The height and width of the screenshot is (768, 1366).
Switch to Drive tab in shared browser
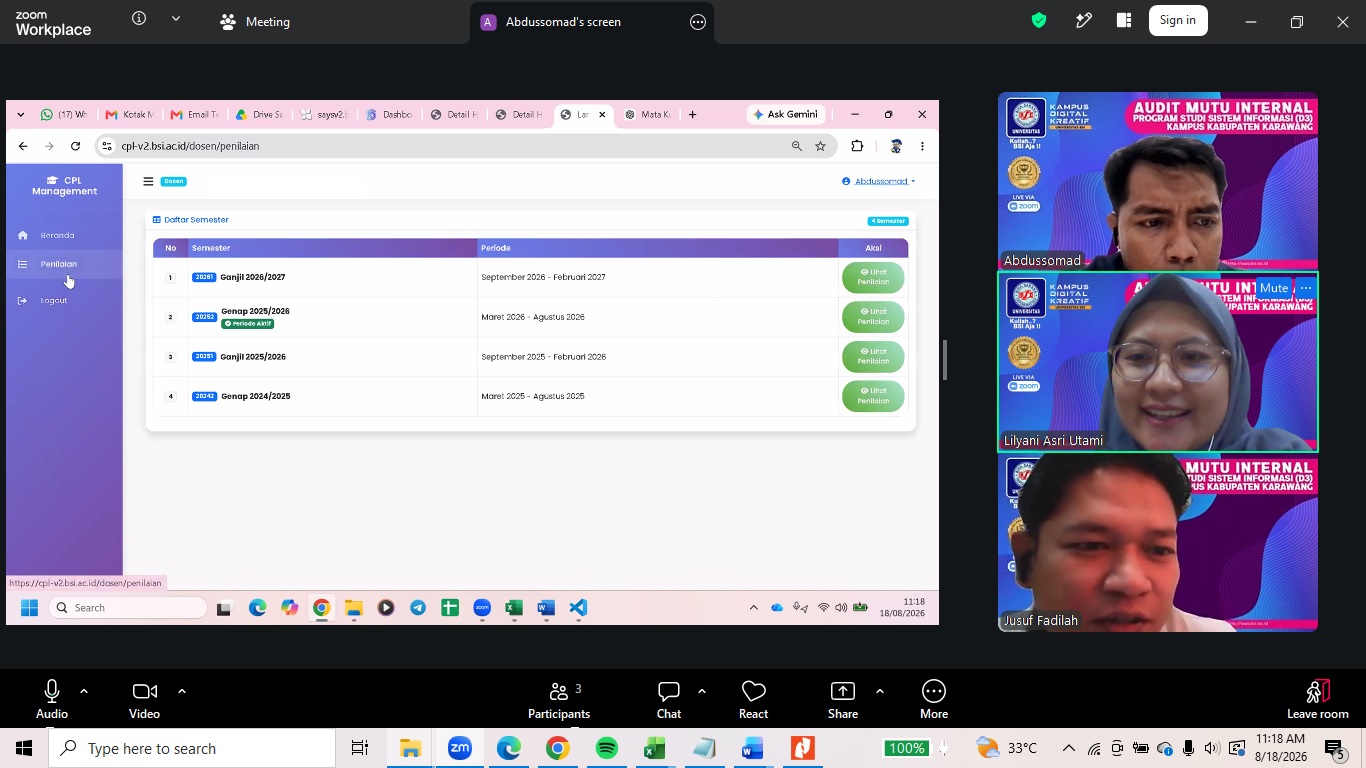pos(260,115)
